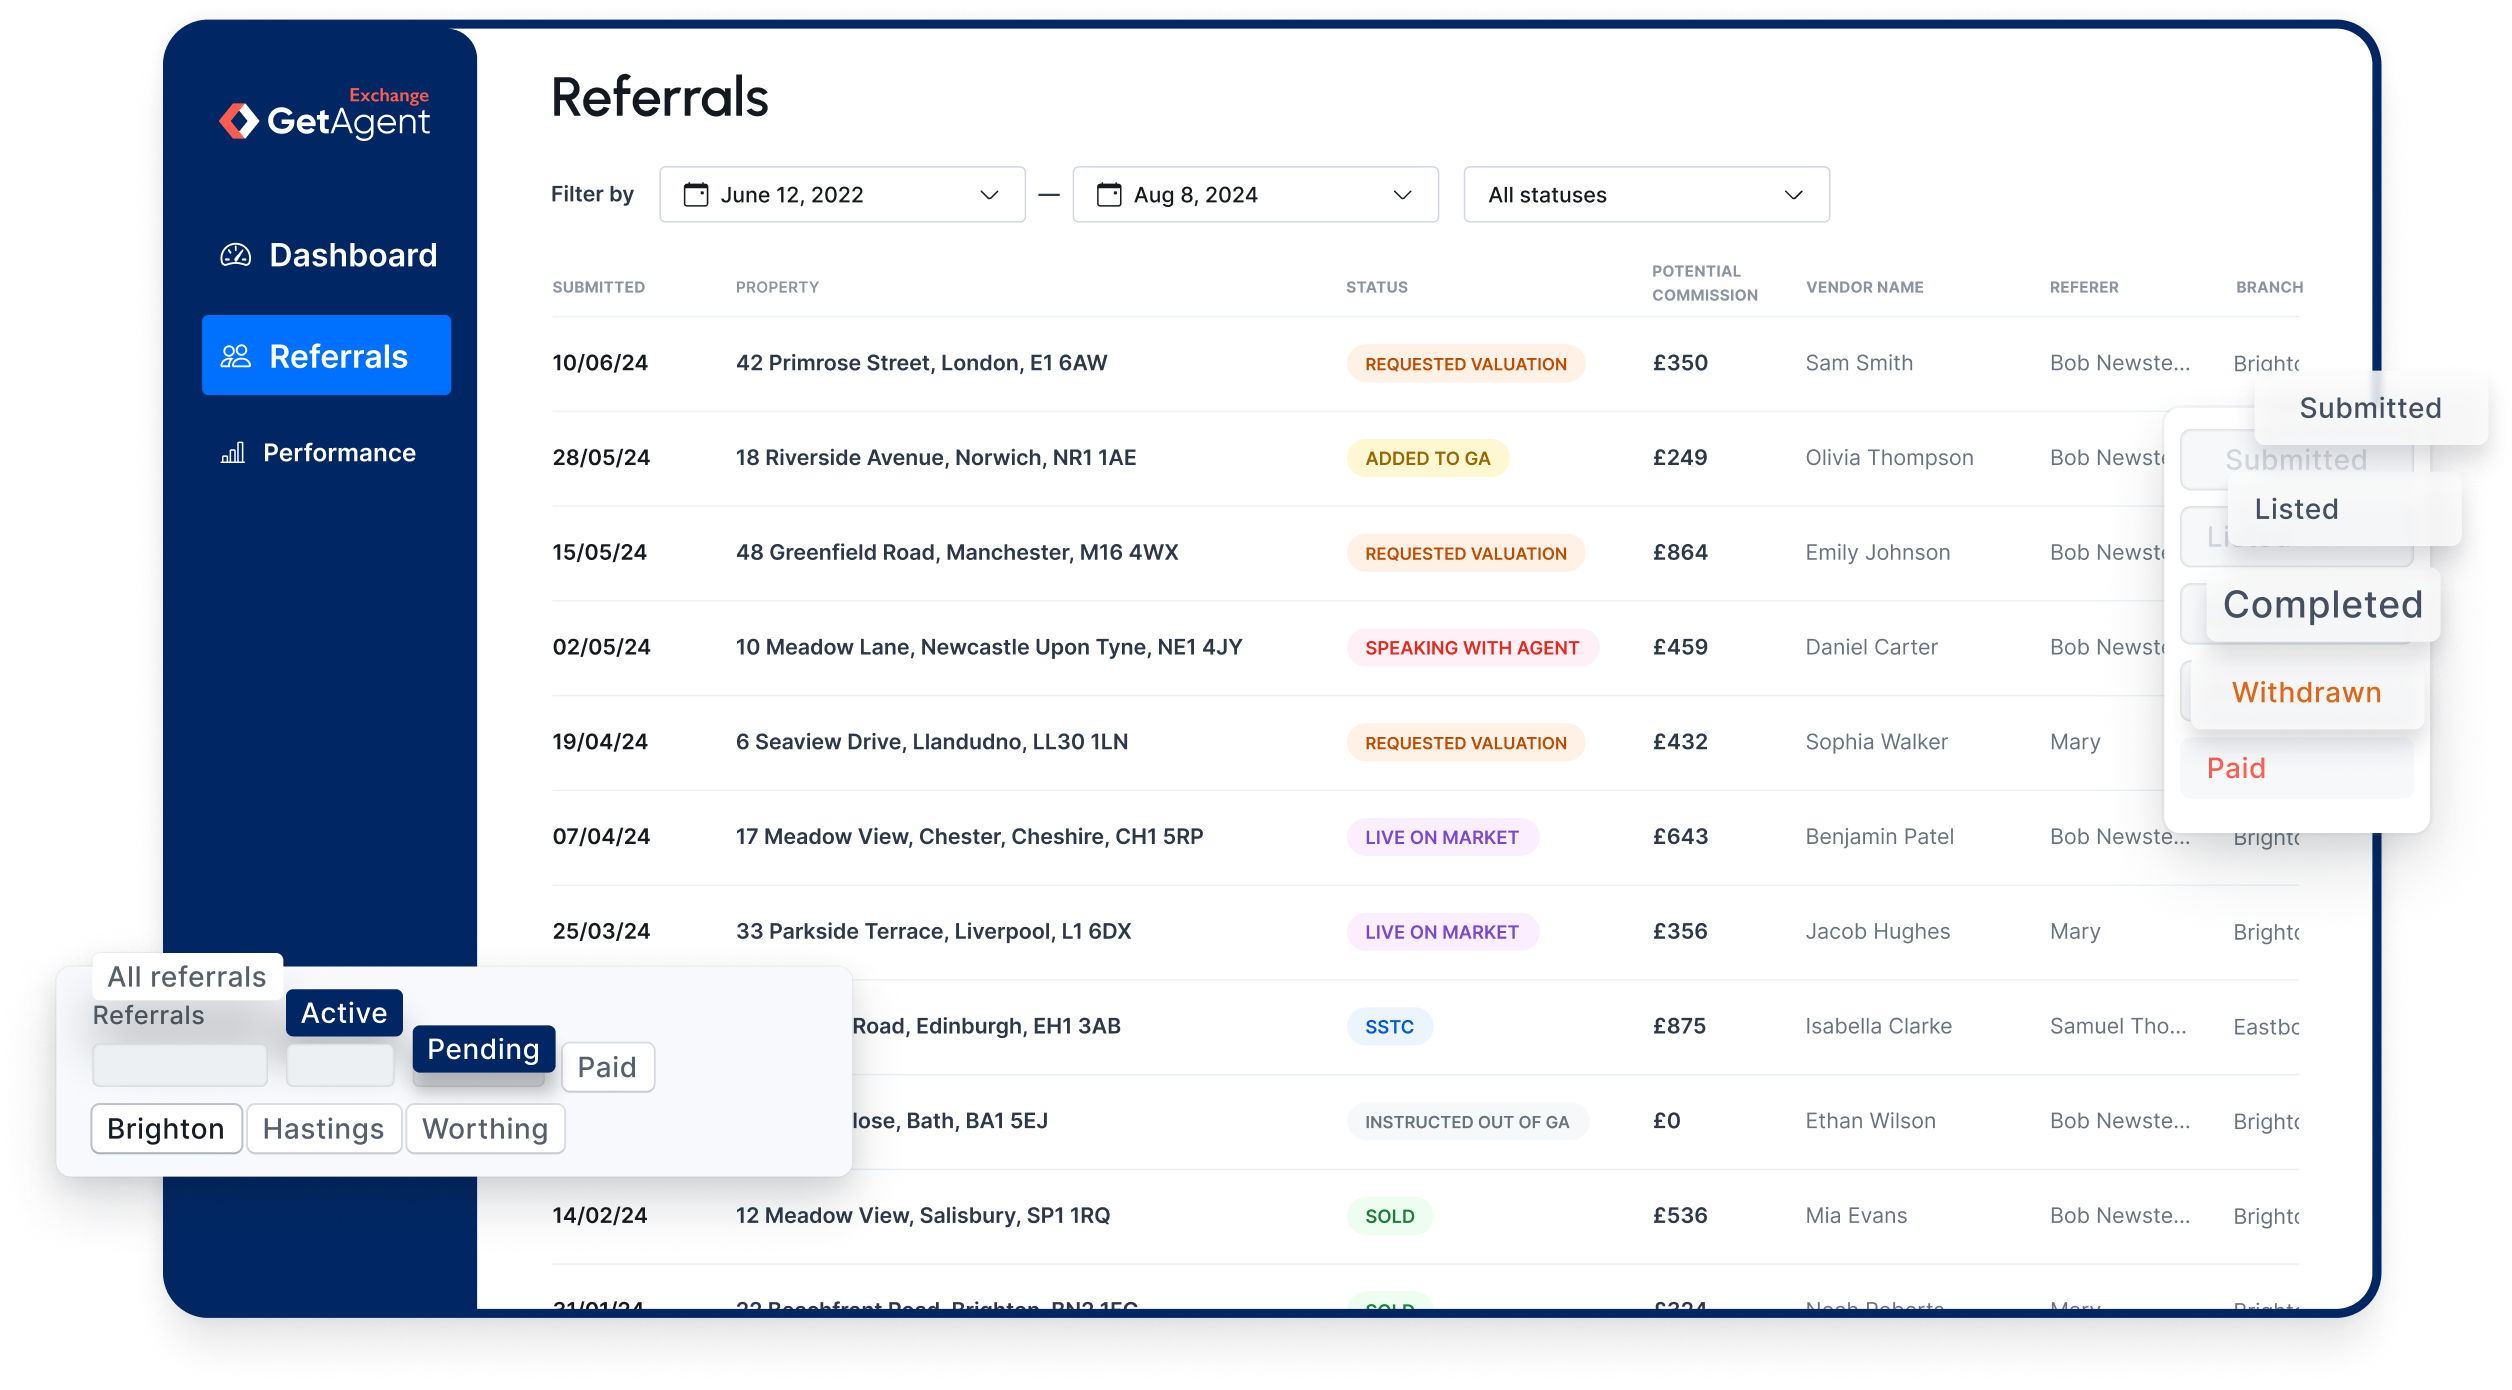
Task: Click the Referrals people icon
Action: point(236,356)
